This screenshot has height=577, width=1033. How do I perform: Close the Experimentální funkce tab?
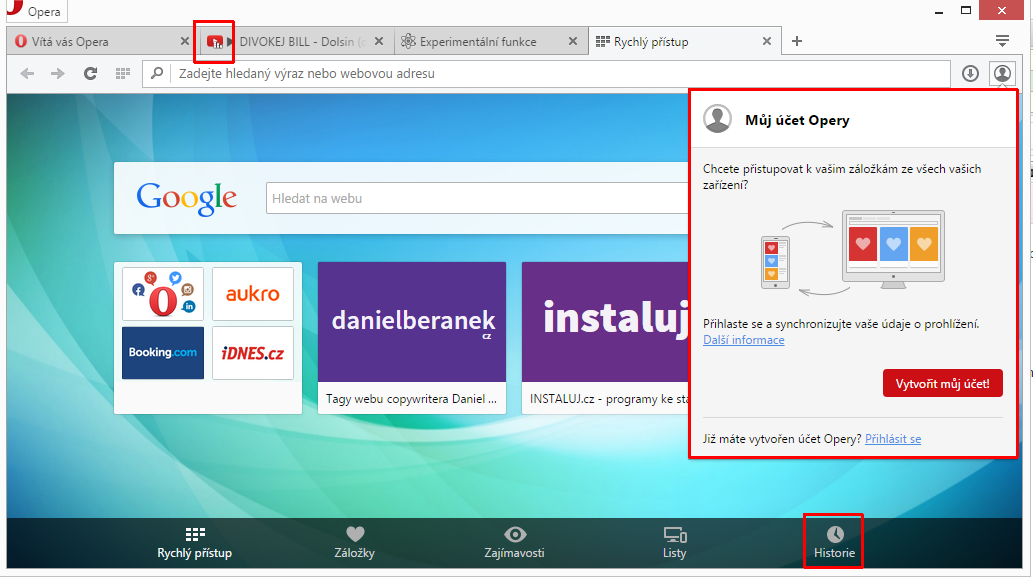coord(573,41)
